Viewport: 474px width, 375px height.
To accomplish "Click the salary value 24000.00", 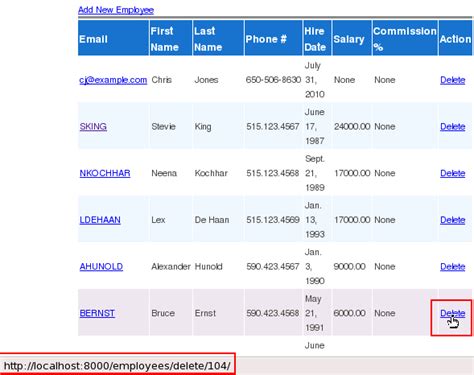I will [x=352, y=127].
